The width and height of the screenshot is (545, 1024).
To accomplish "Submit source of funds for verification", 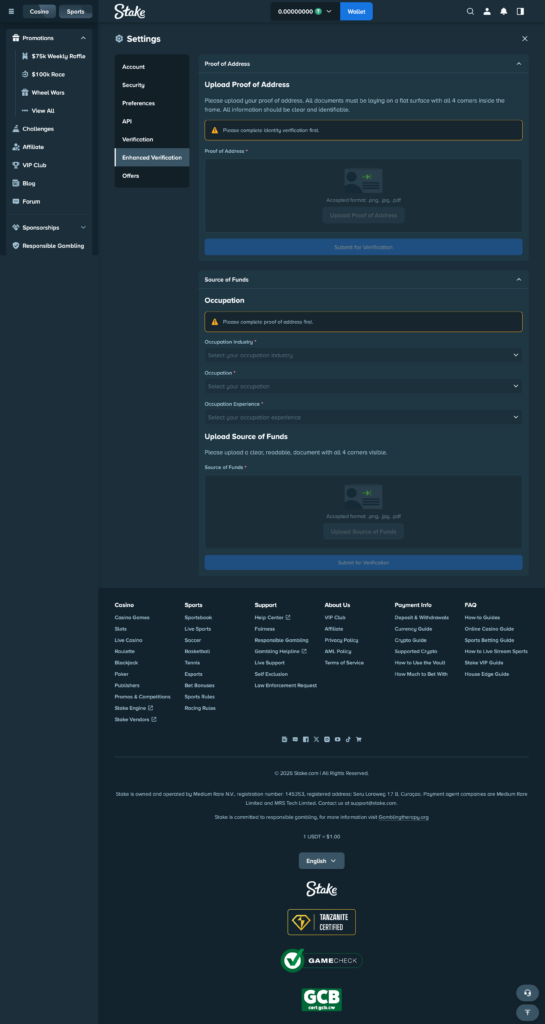I will (364, 563).
